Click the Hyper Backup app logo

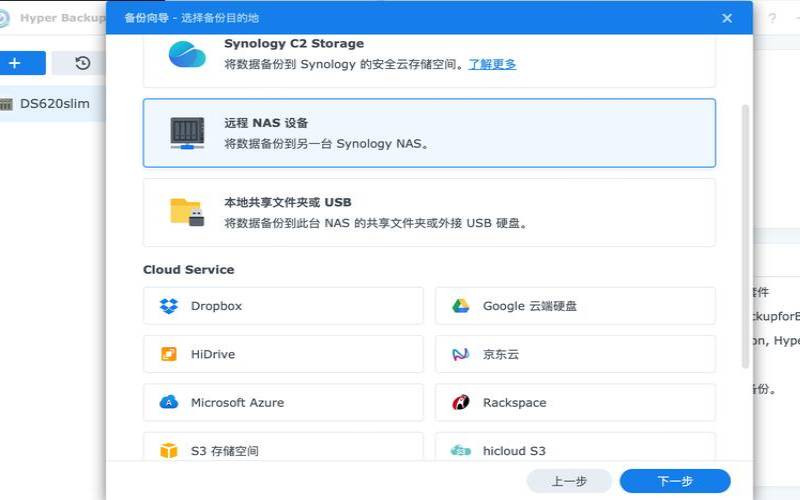point(4,18)
